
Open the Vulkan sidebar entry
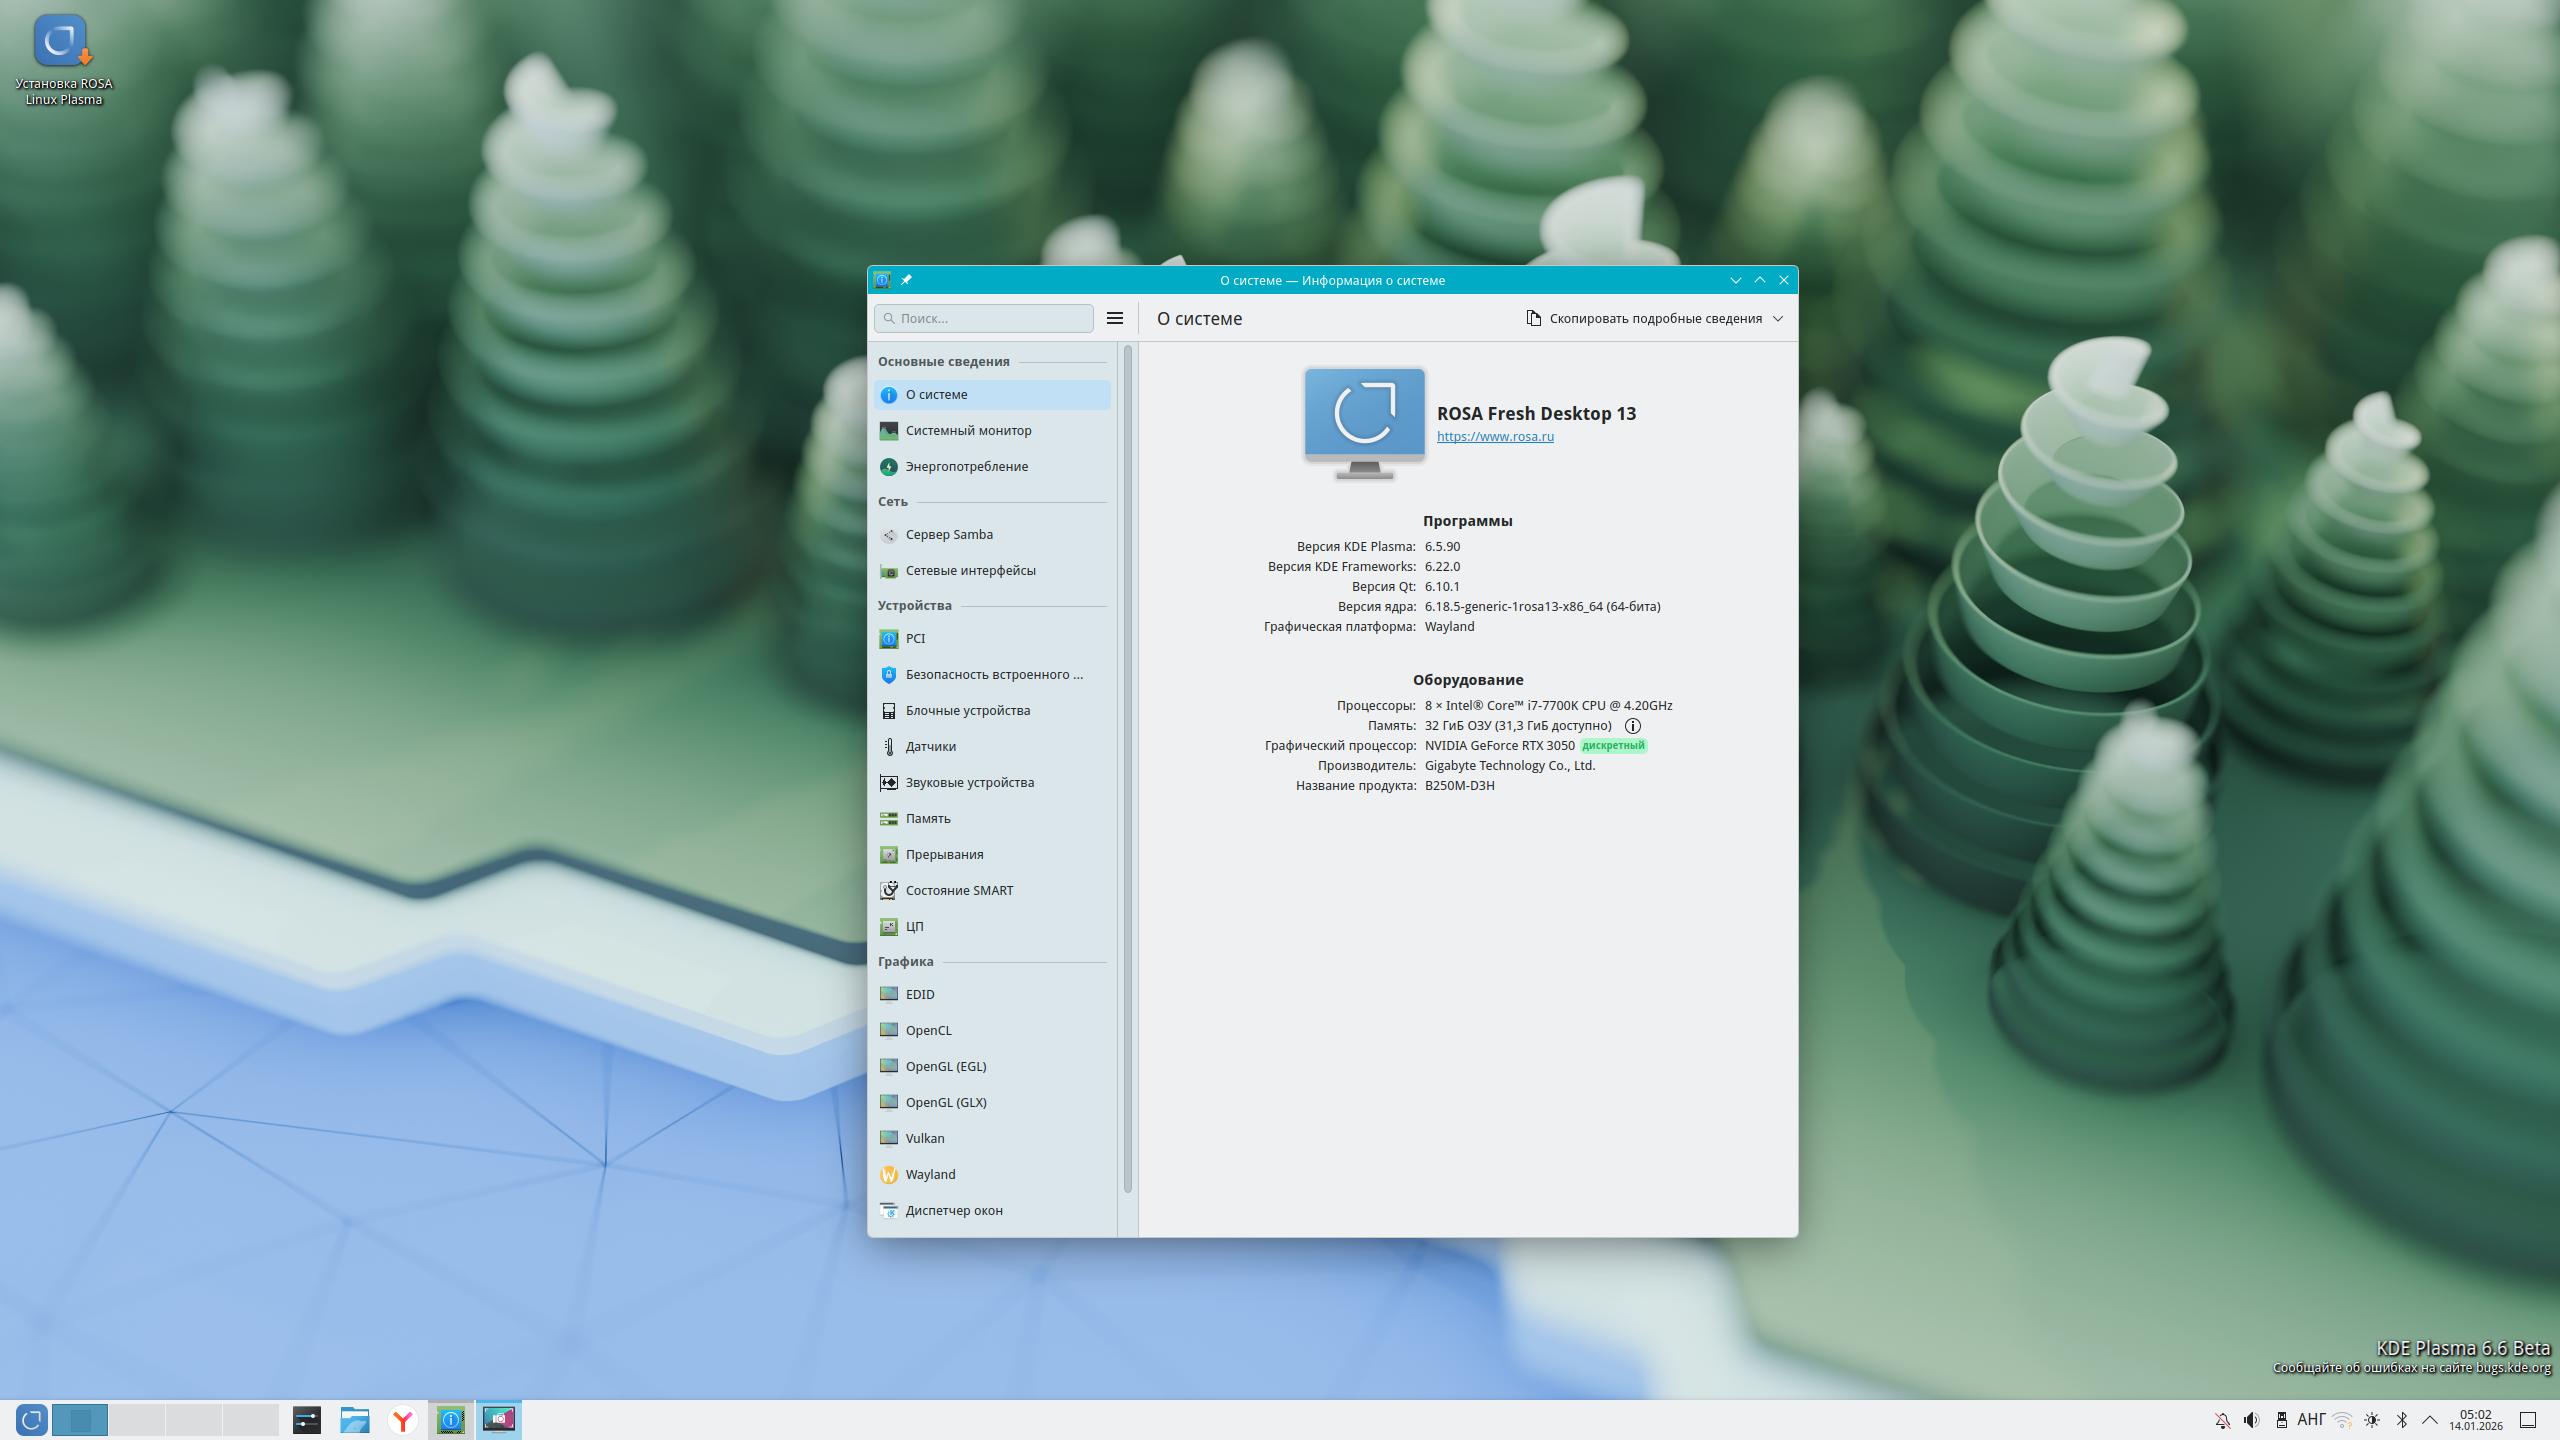pos(924,1138)
